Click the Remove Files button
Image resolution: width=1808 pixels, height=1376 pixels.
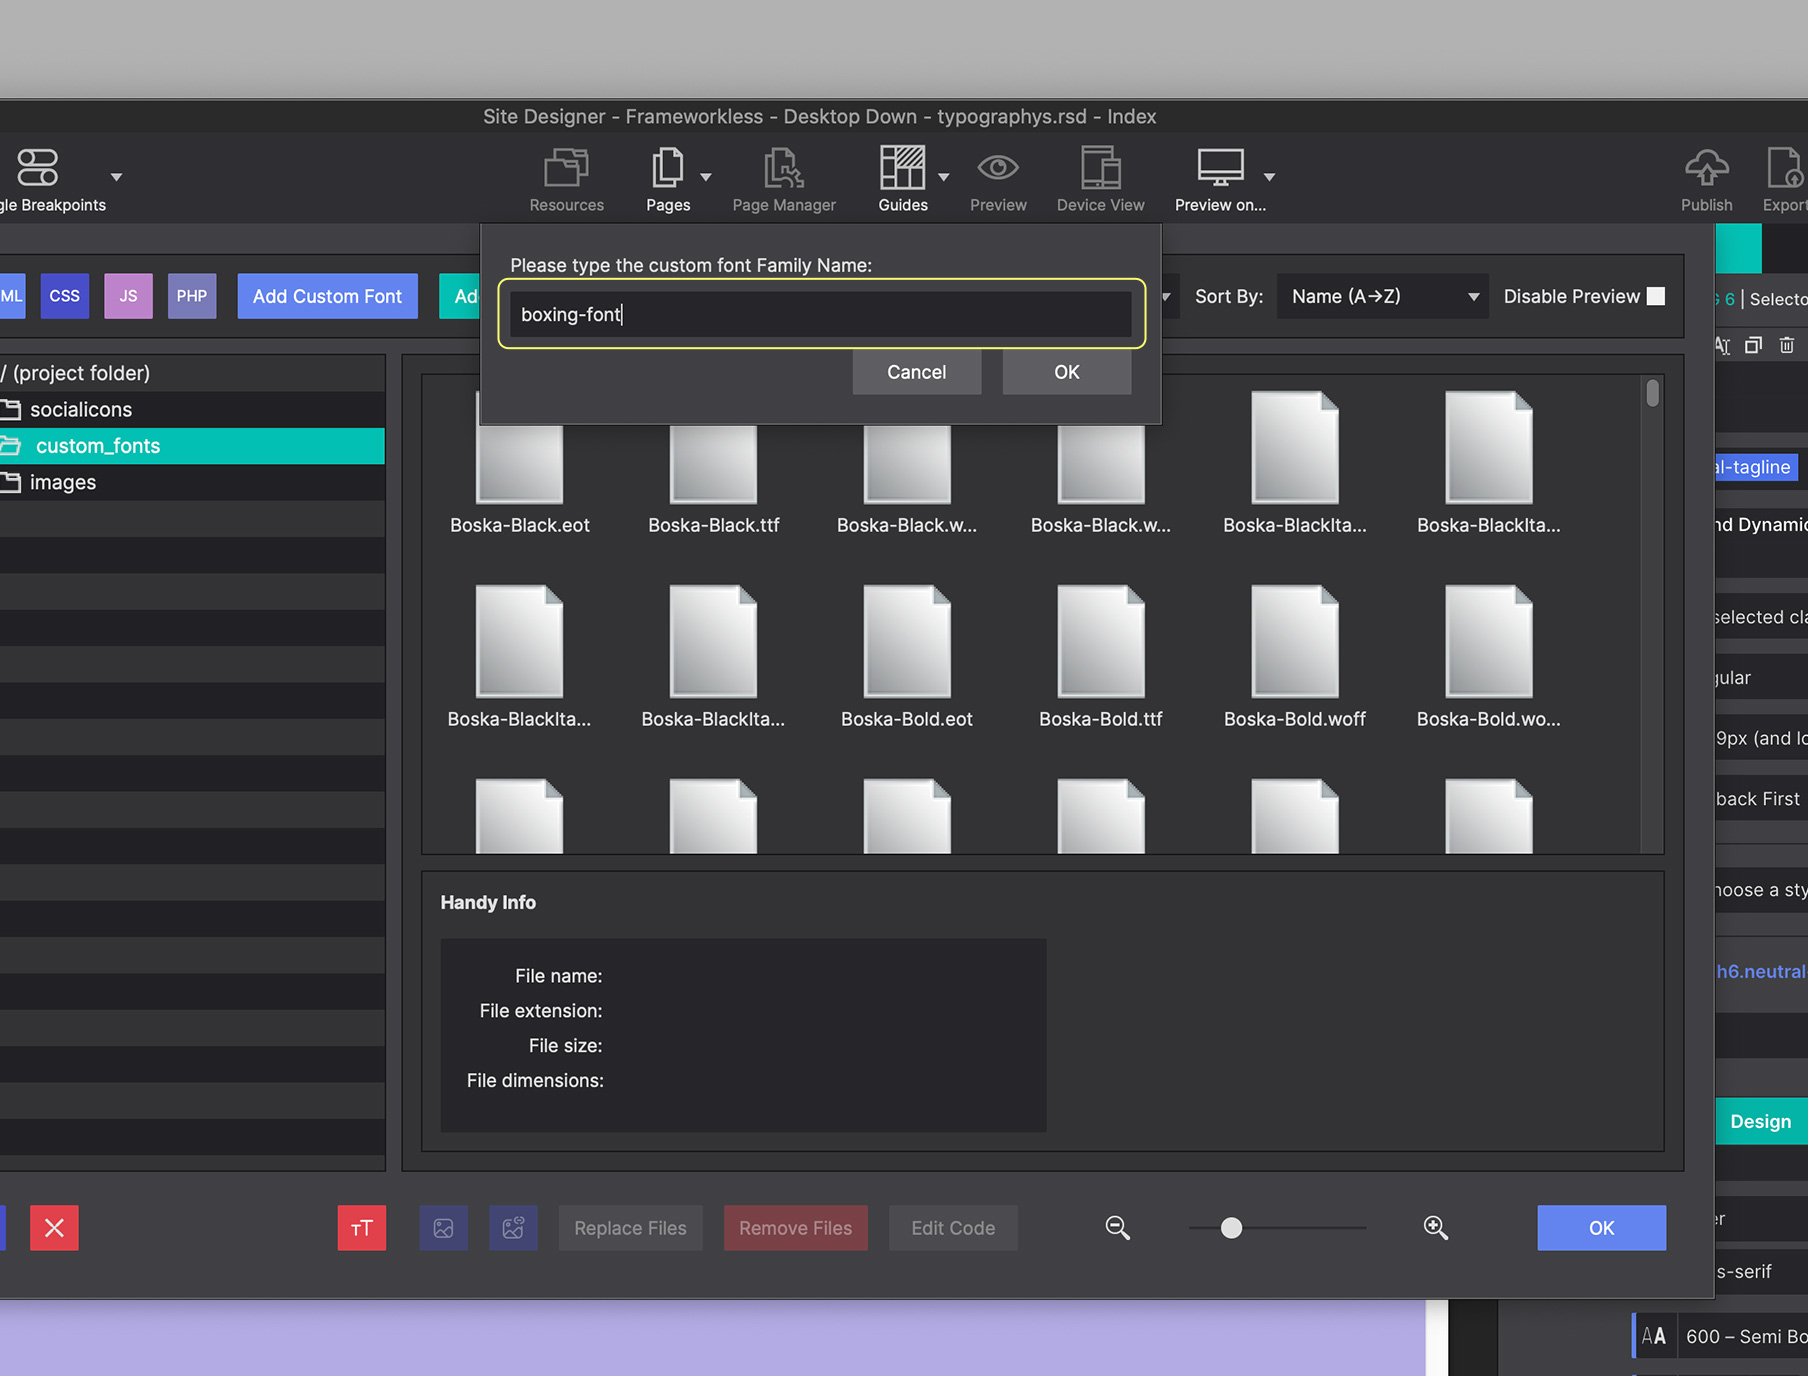(795, 1228)
